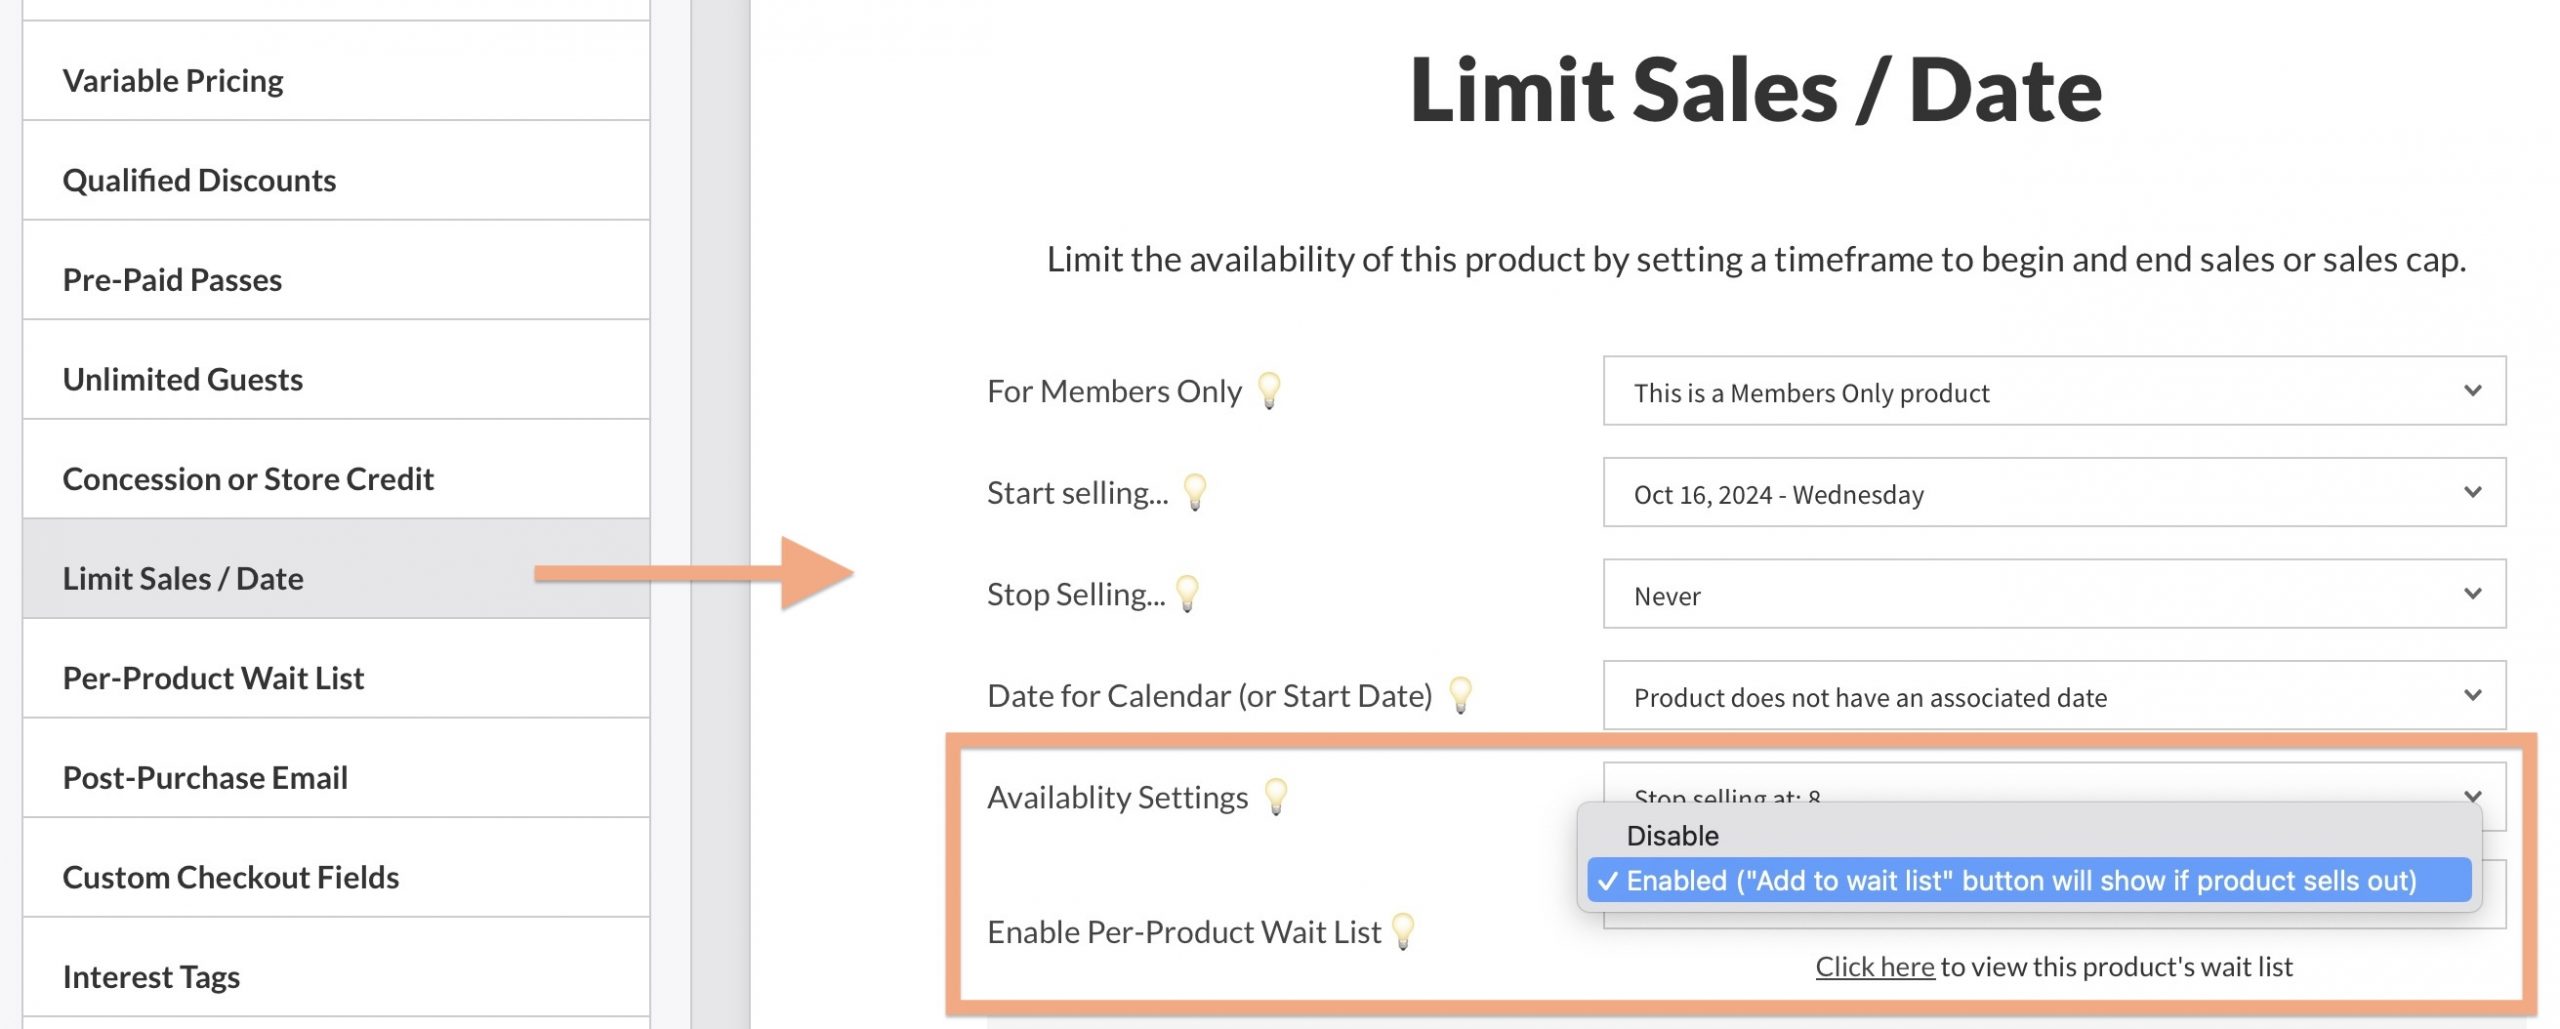Show the Availablity Settings lightbulb tip
The image size is (2560, 1029).
1276,797
